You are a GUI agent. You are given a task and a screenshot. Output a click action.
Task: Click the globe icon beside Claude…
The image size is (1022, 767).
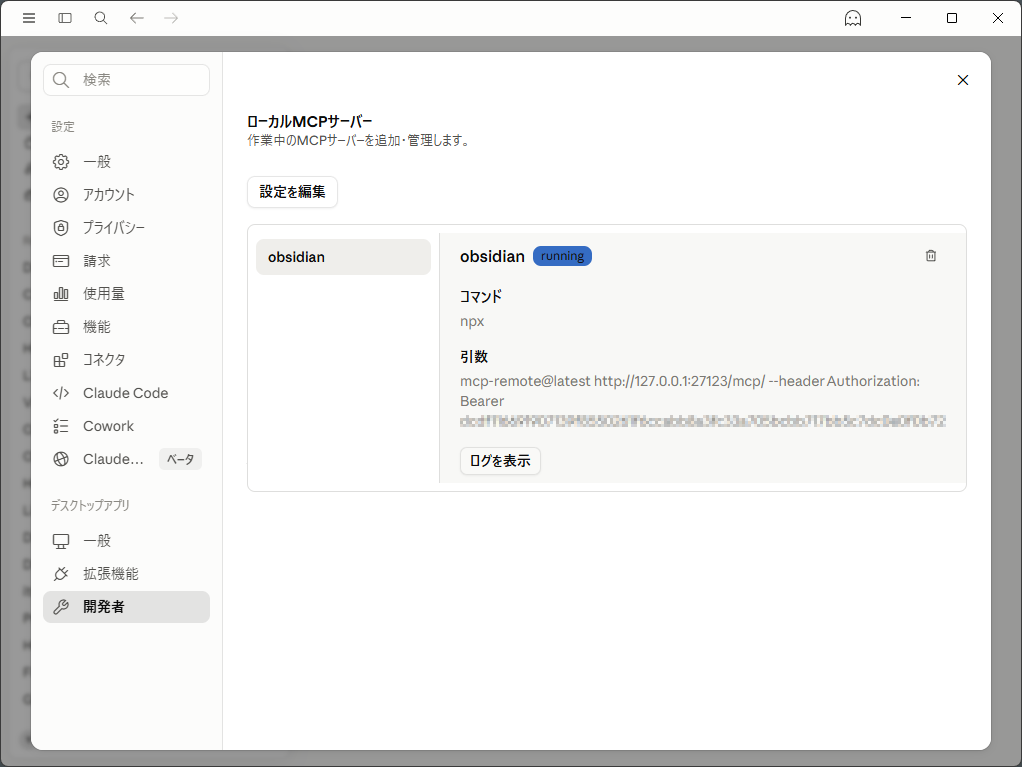point(61,459)
